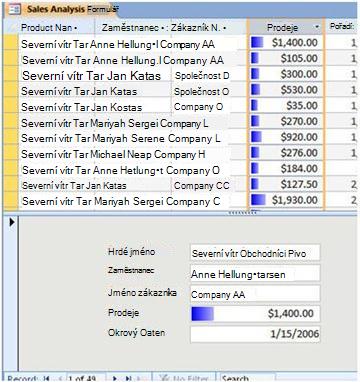The image size is (360, 382).
Task: Open the Prodeje column dropdown arrow
Action: [x=317, y=27]
